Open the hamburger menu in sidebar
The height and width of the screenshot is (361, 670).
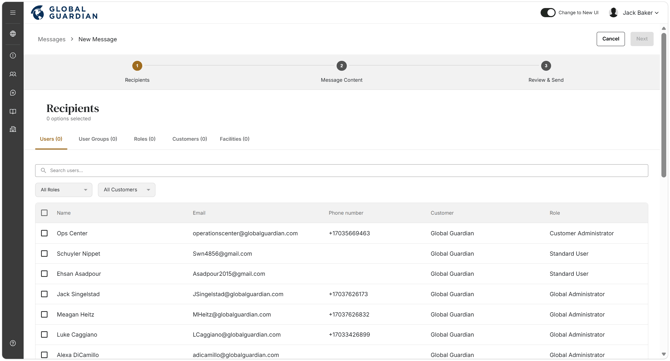[x=13, y=12]
